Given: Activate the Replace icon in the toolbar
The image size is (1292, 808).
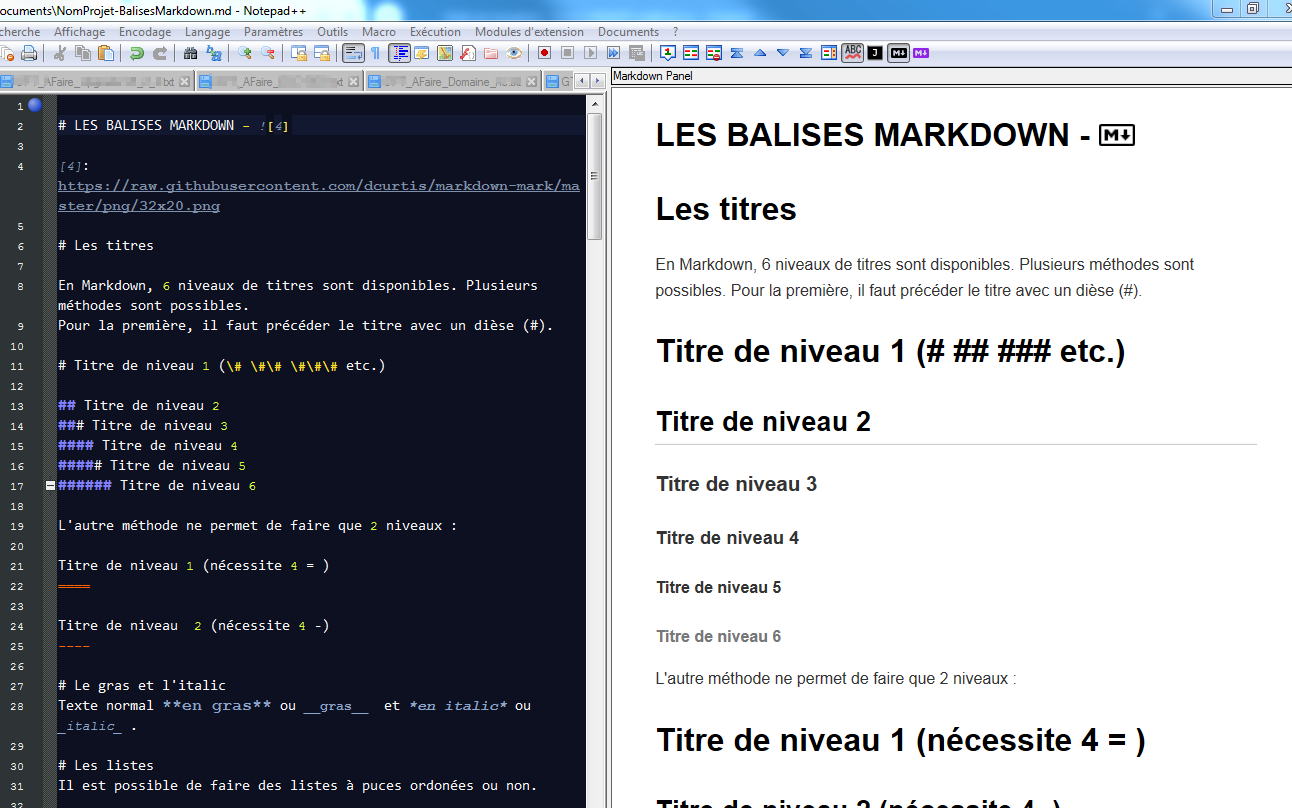Looking at the screenshot, I should pyautogui.click(x=213, y=52).
